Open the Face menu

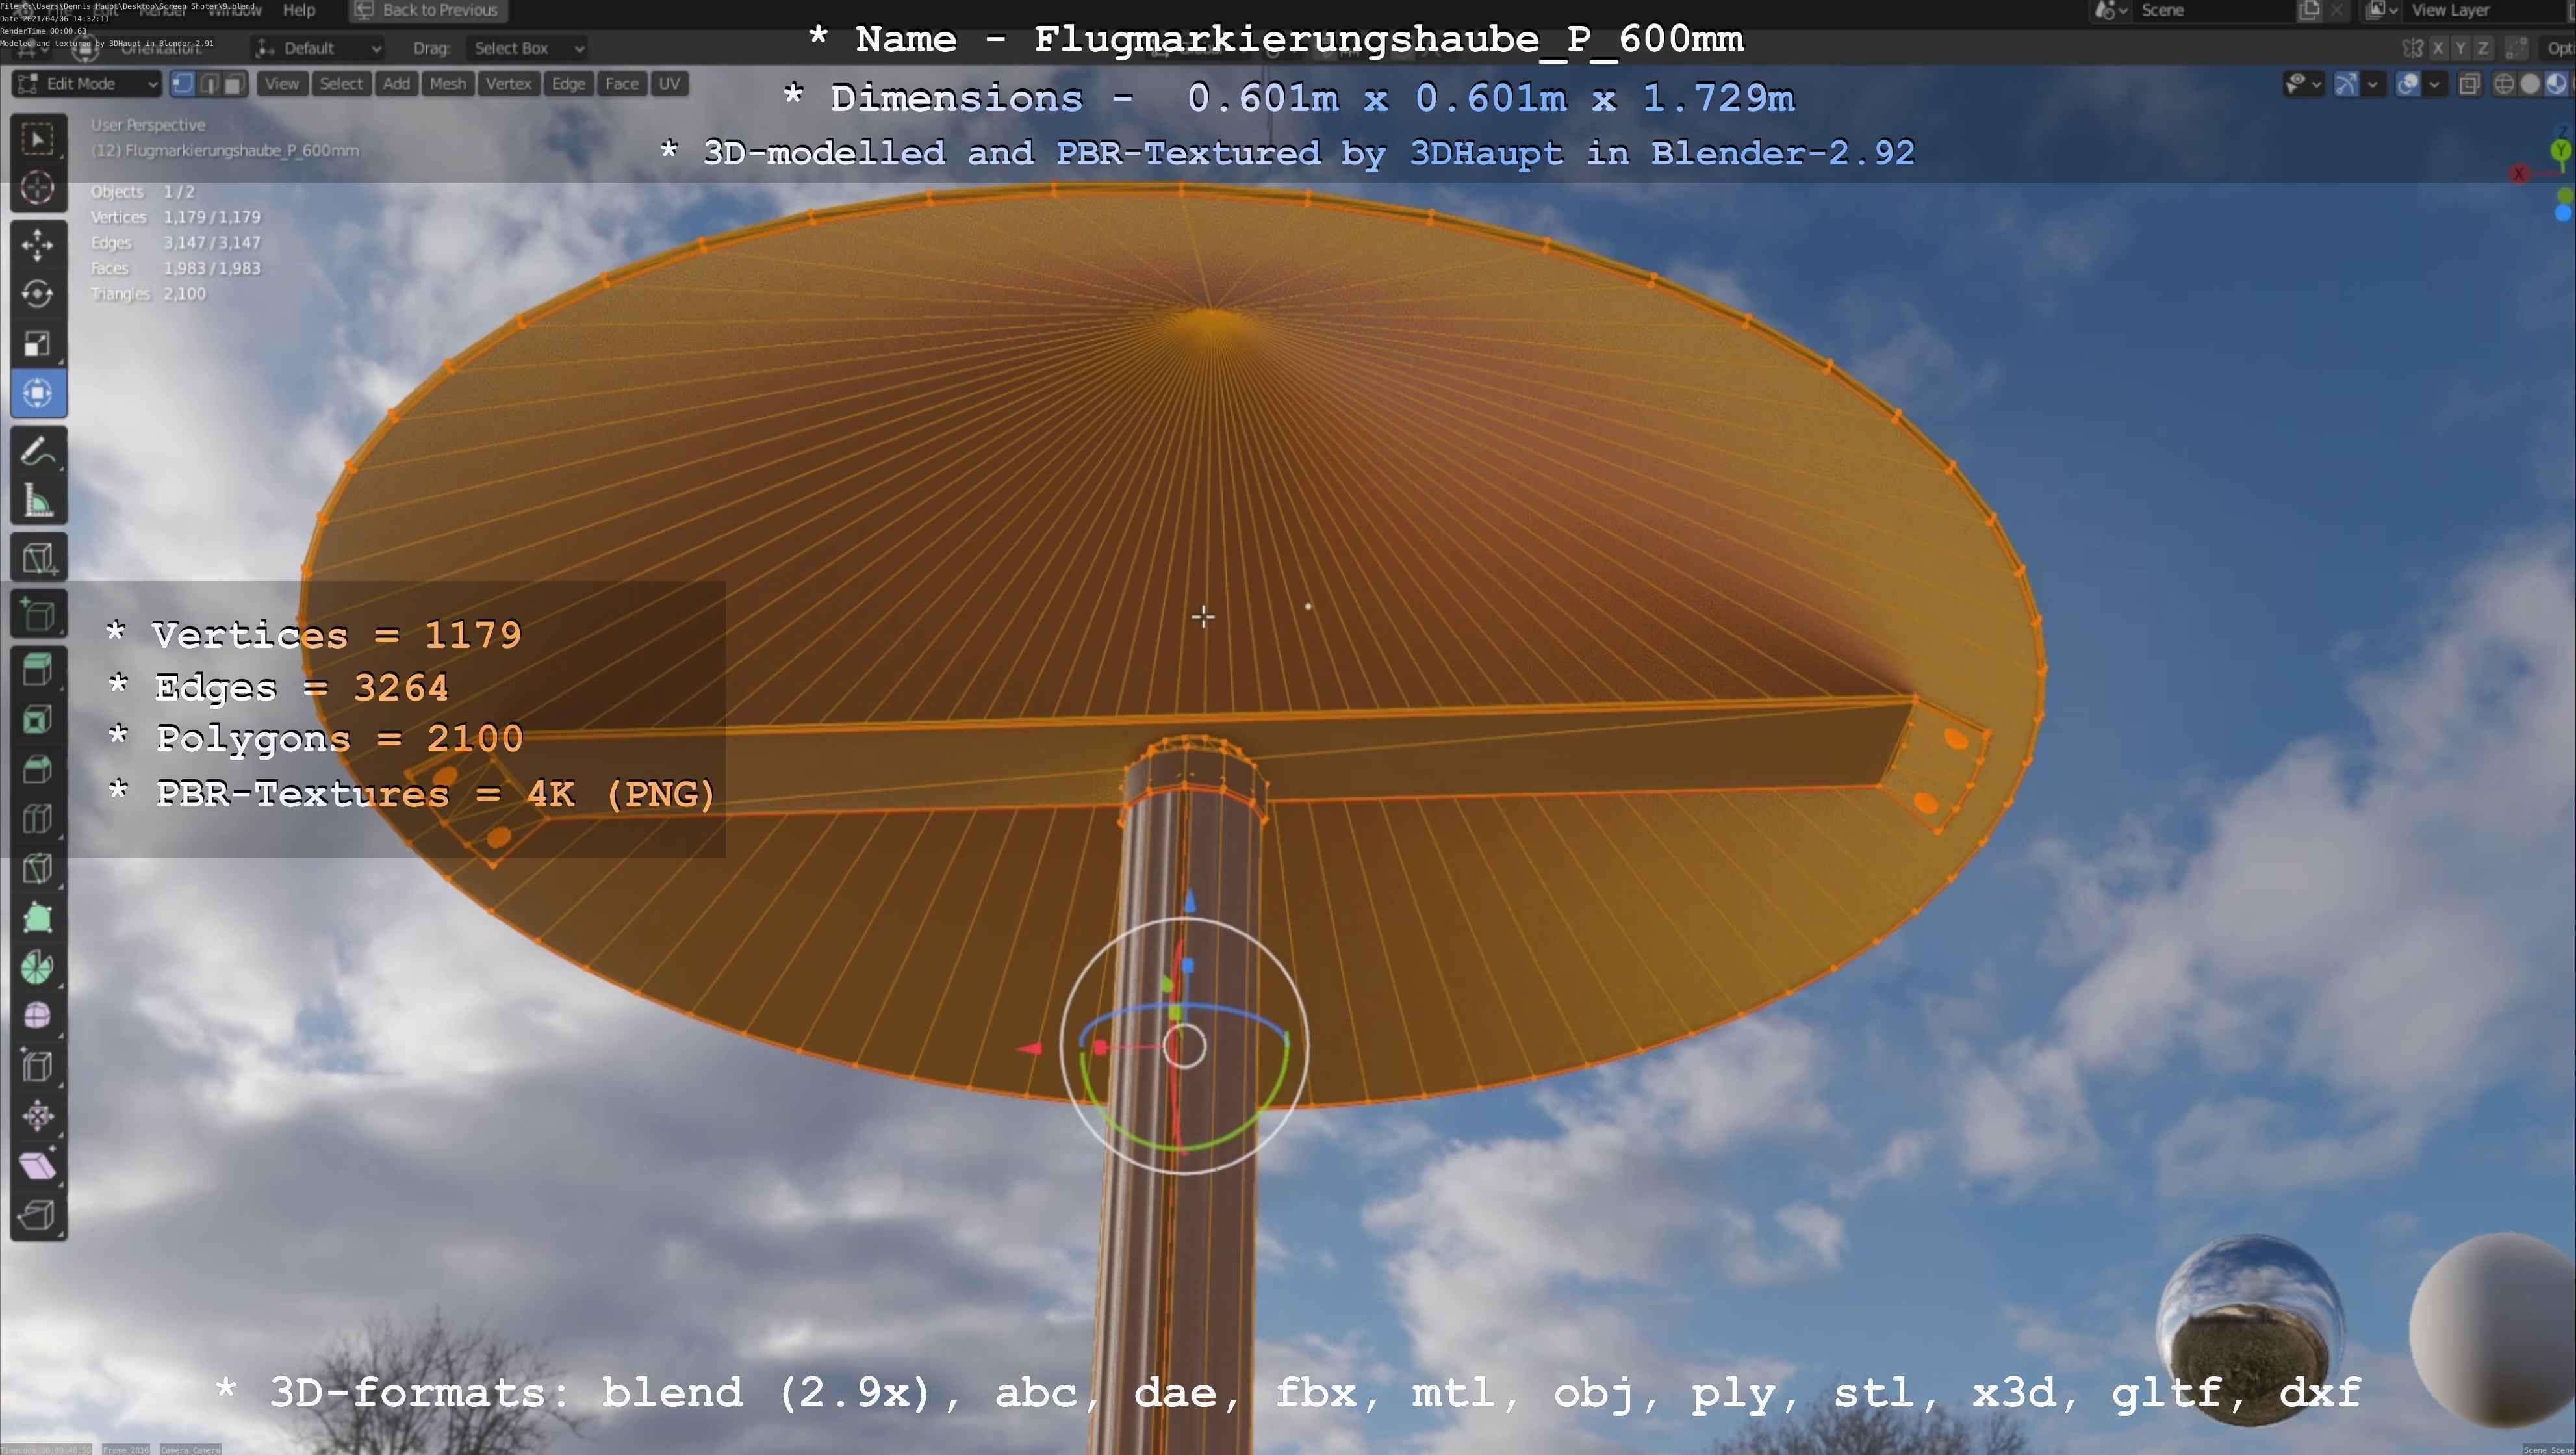(x=621, y=84)
